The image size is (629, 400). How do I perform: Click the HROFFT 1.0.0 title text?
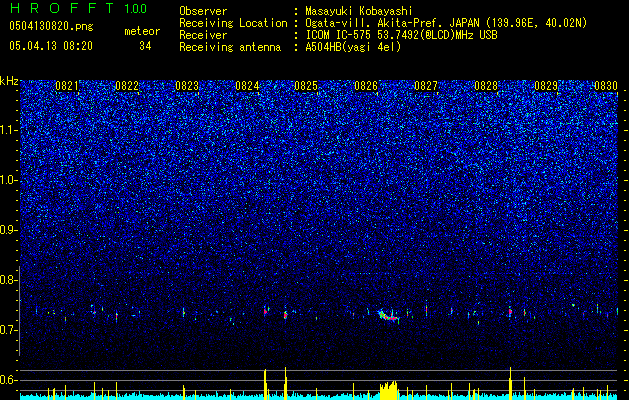tap(78, 8)
